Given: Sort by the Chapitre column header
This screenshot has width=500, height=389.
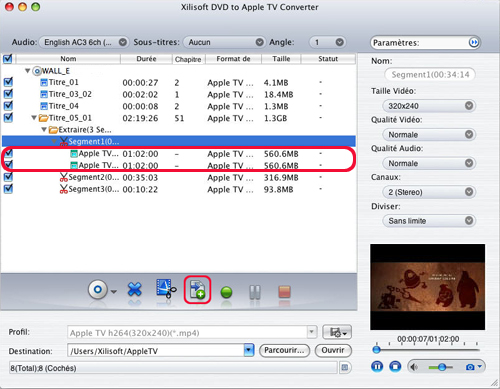Looking at the screenshot, I should pos(188,59).
